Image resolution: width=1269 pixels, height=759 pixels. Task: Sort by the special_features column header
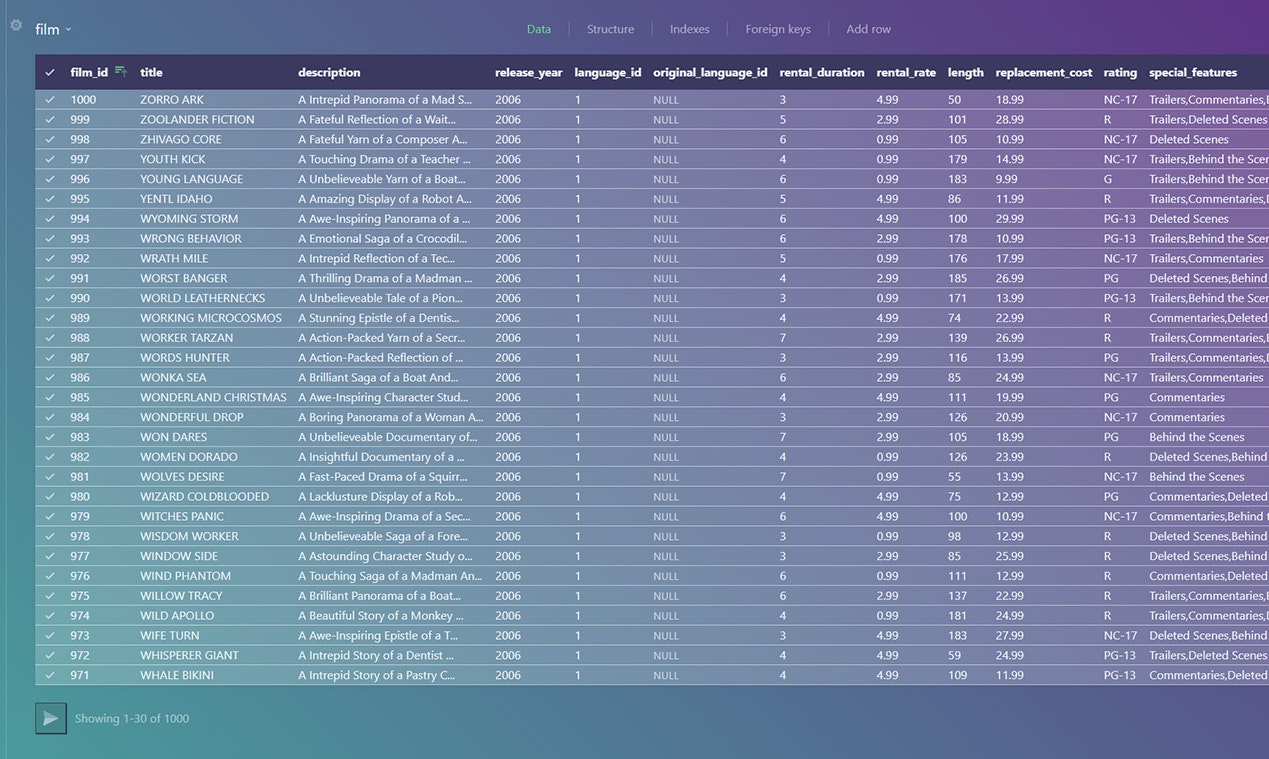(1193, 72)
